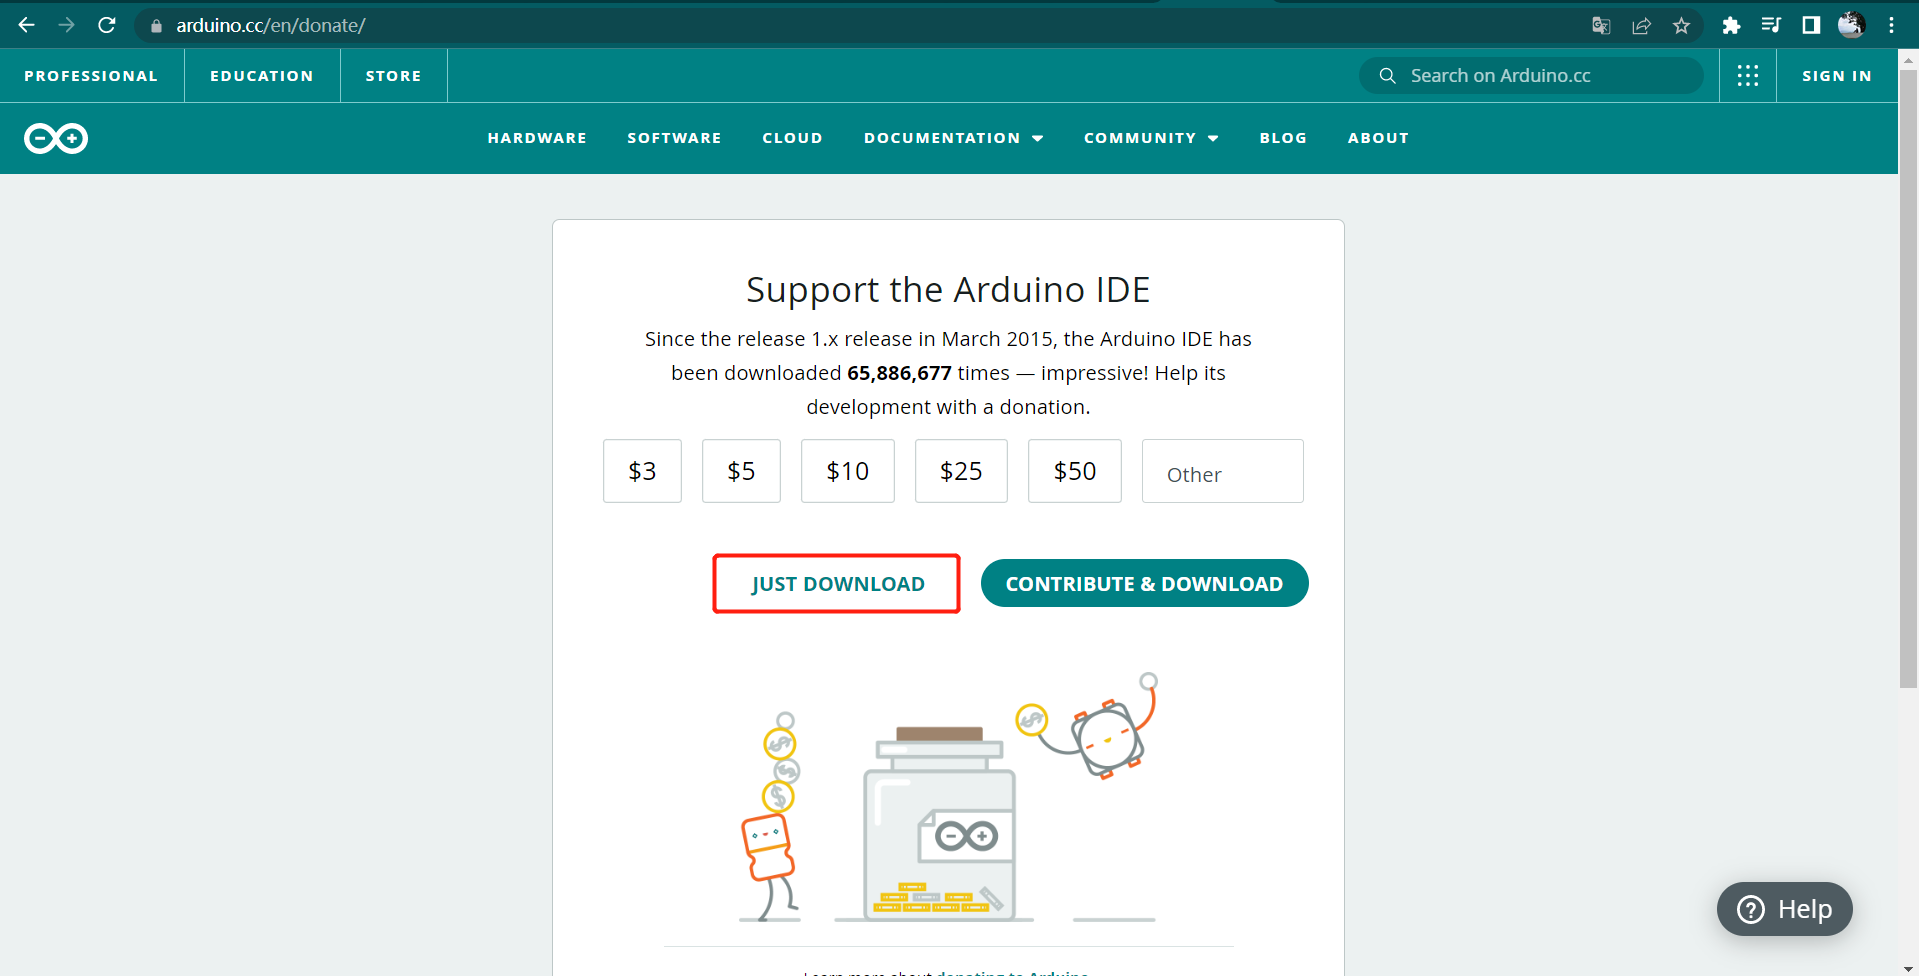Click the share page icon
This screenshot has height=976, width=1919.
coord(1641,26)
